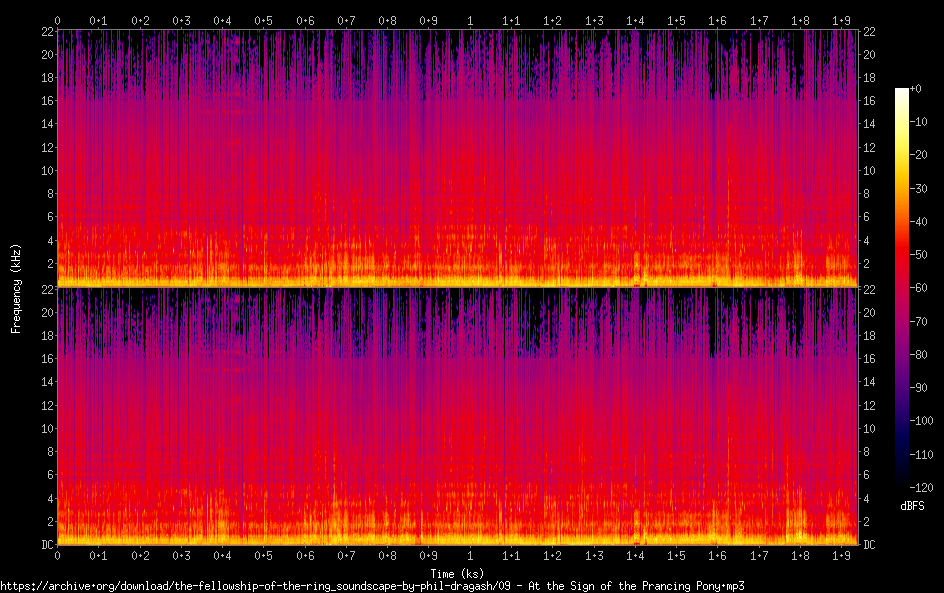Click the white top end of color bar
This screenshot has width=944, height=593.
click(902, 92)
